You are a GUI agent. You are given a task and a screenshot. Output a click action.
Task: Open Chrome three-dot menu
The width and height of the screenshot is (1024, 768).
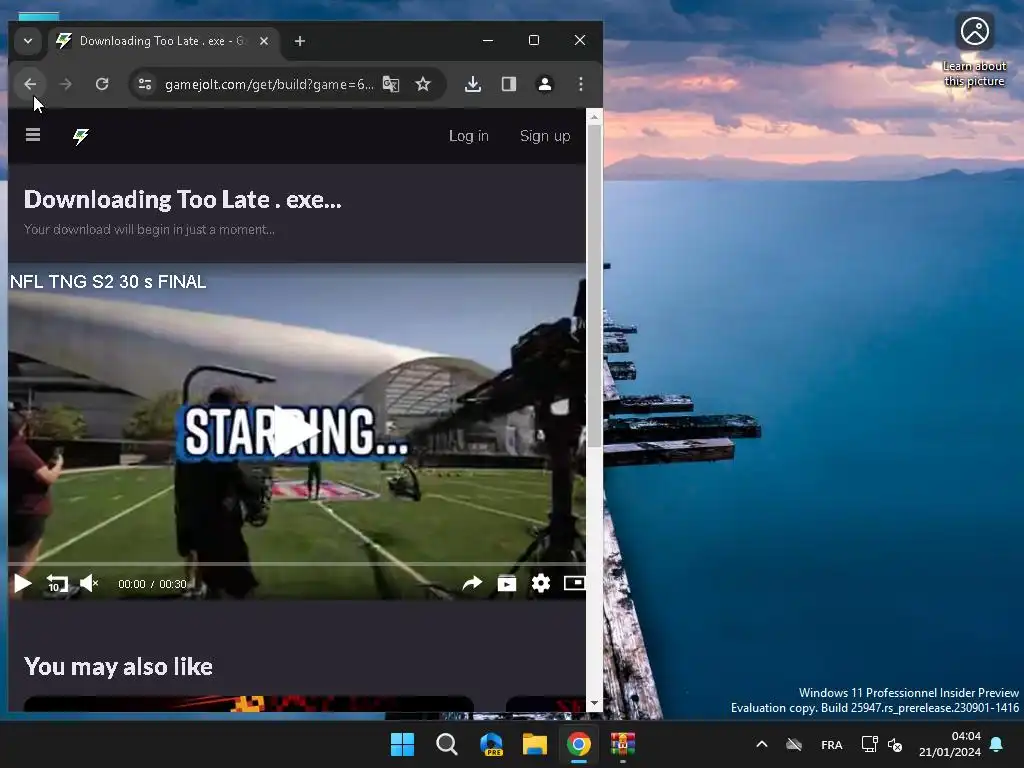(581, 84)
